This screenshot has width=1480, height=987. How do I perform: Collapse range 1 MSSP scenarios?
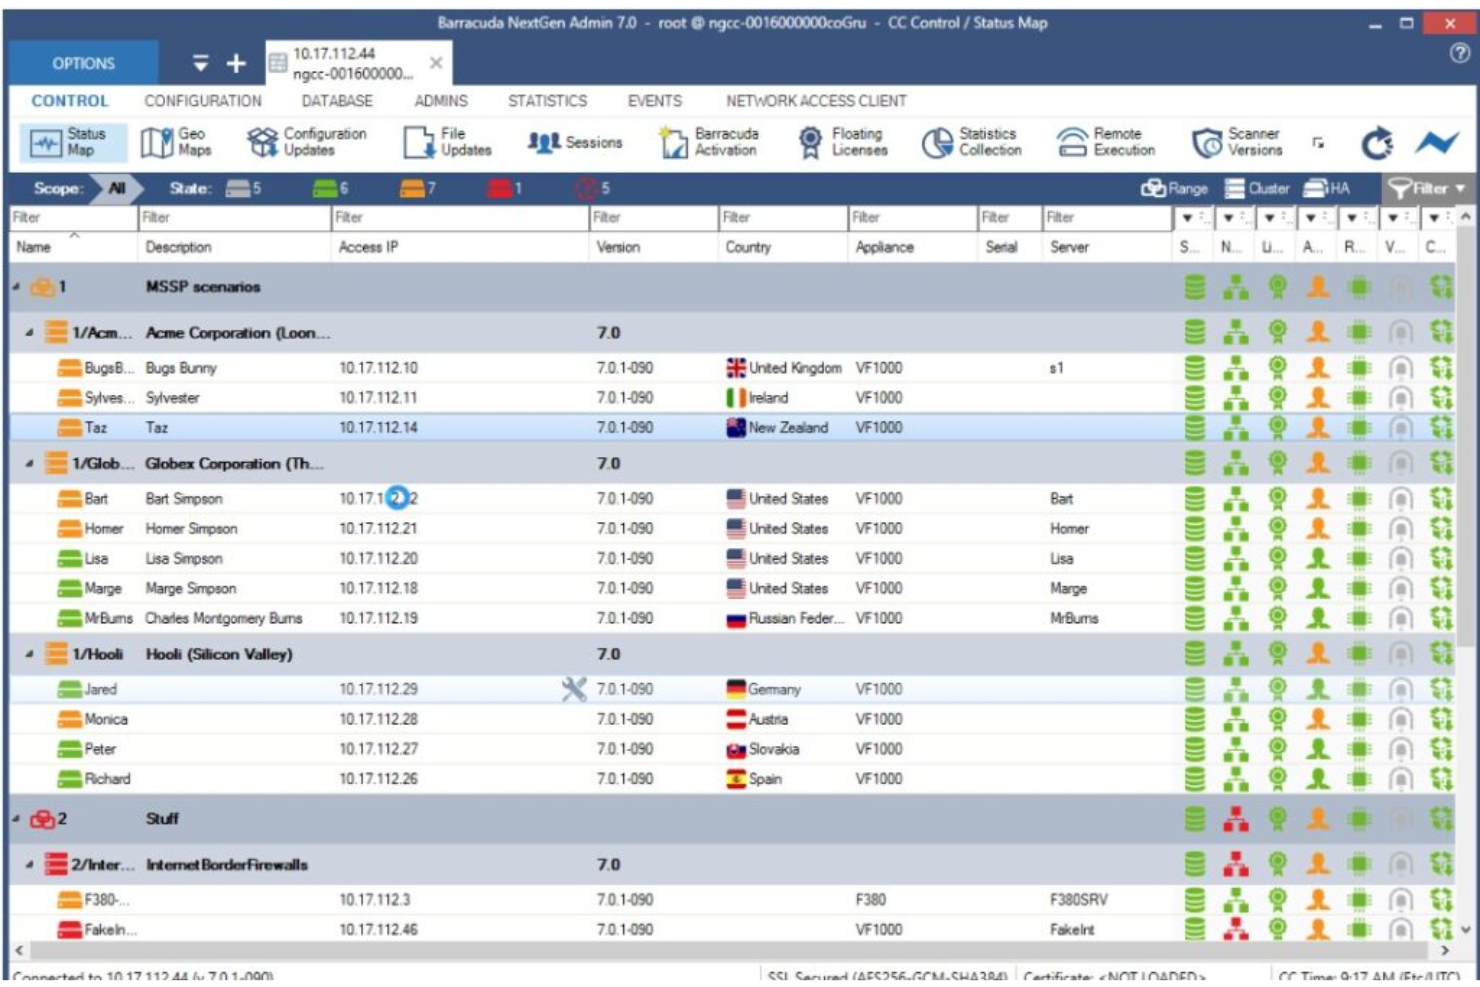coord(16,287)
